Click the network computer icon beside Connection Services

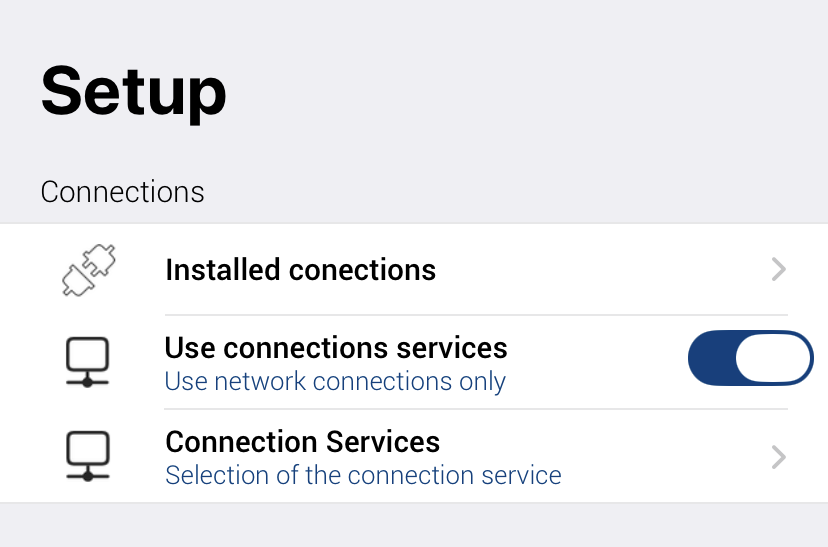(88, 457)
